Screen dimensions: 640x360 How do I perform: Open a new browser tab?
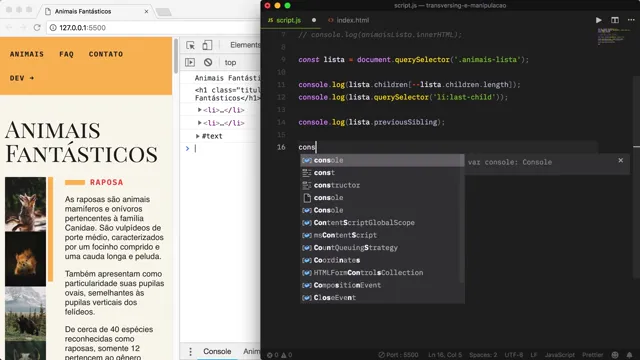pyautogui.click(x=164, y=12)
